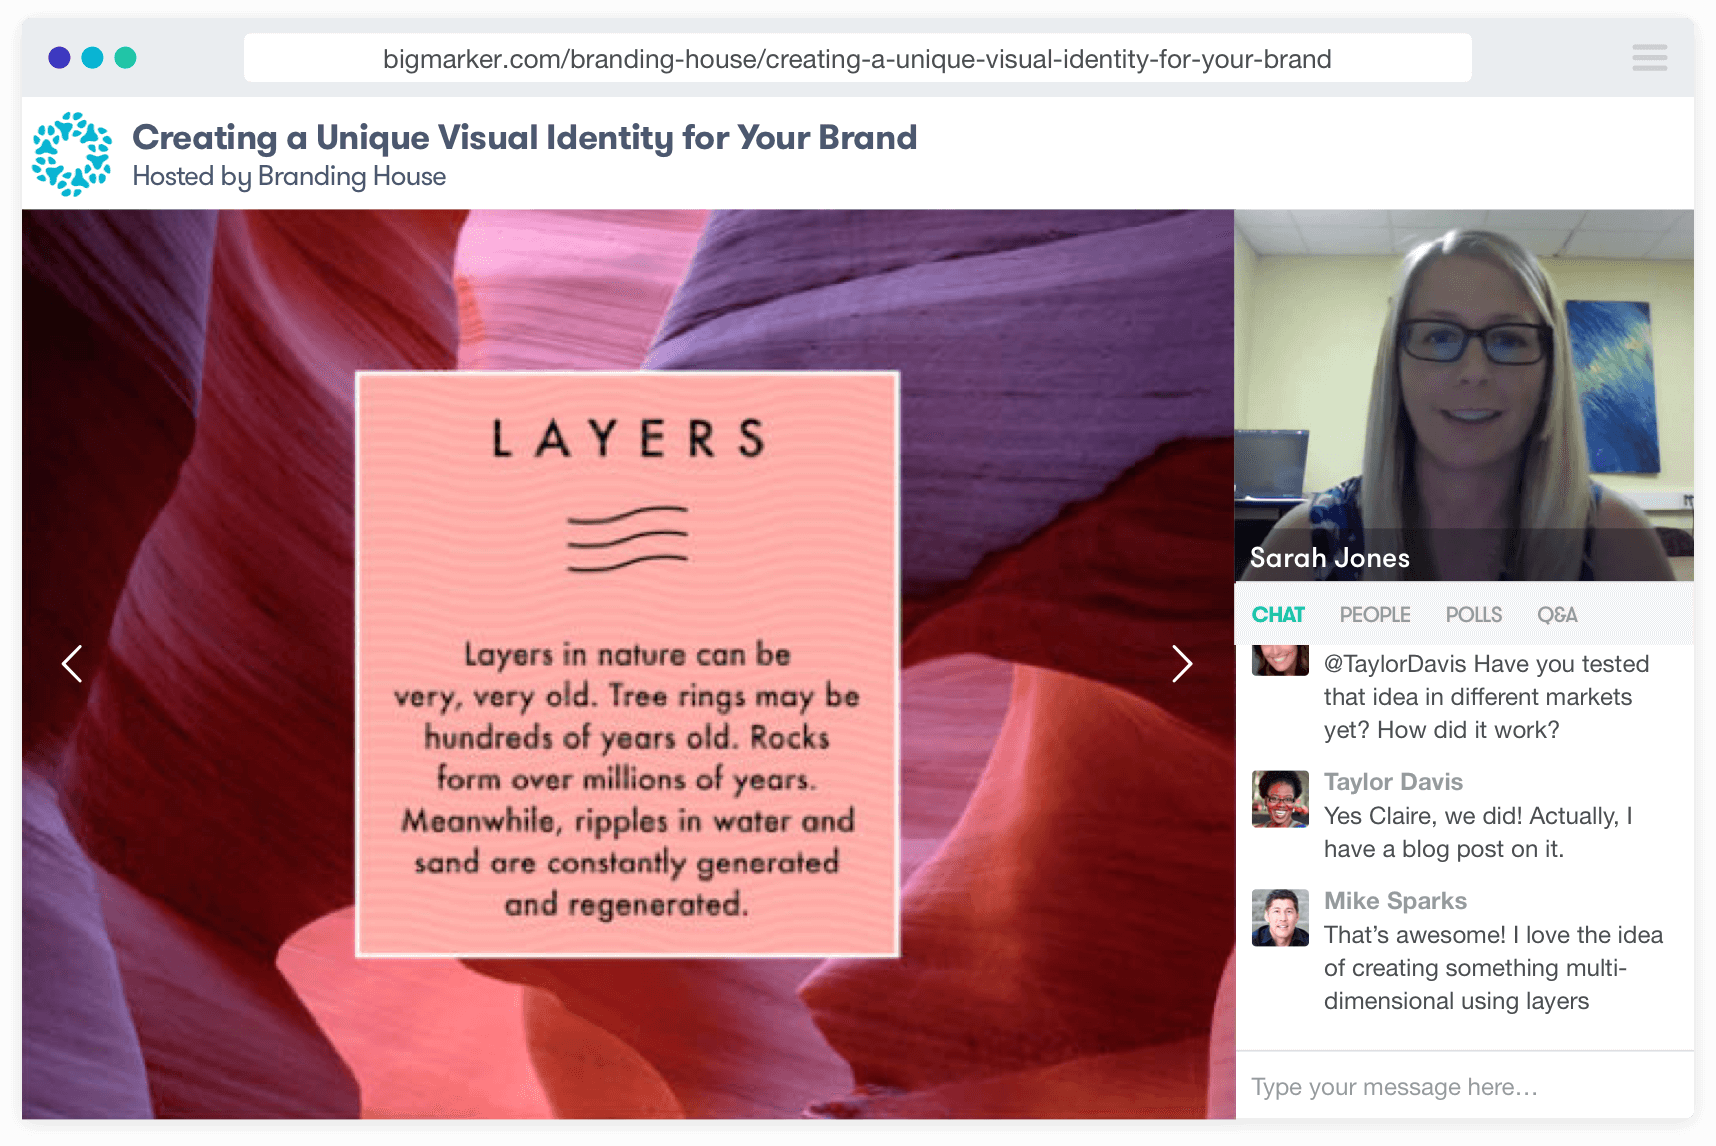Open the hamburger menu in browser bar
1716x1146 pixels.
tap(1649, 57)
